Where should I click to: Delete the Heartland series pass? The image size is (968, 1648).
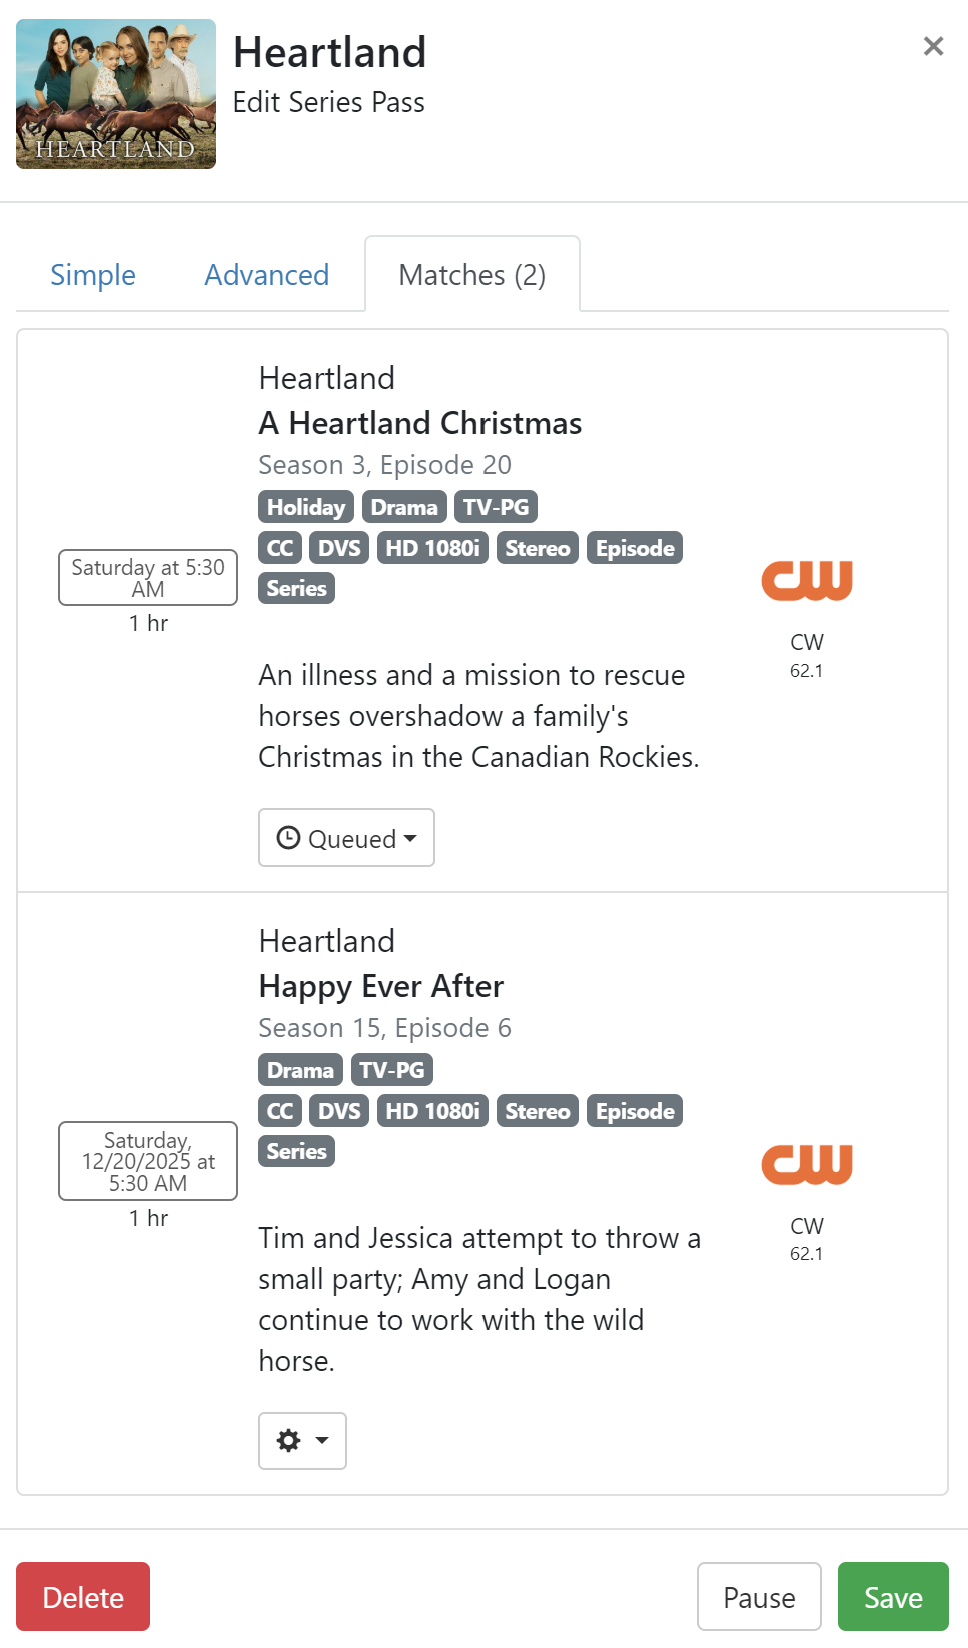pos(83,1597)
